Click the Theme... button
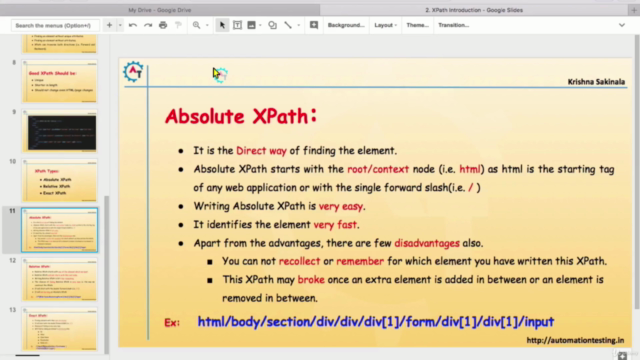The image size is (640, 360). [x=417, y=25]
